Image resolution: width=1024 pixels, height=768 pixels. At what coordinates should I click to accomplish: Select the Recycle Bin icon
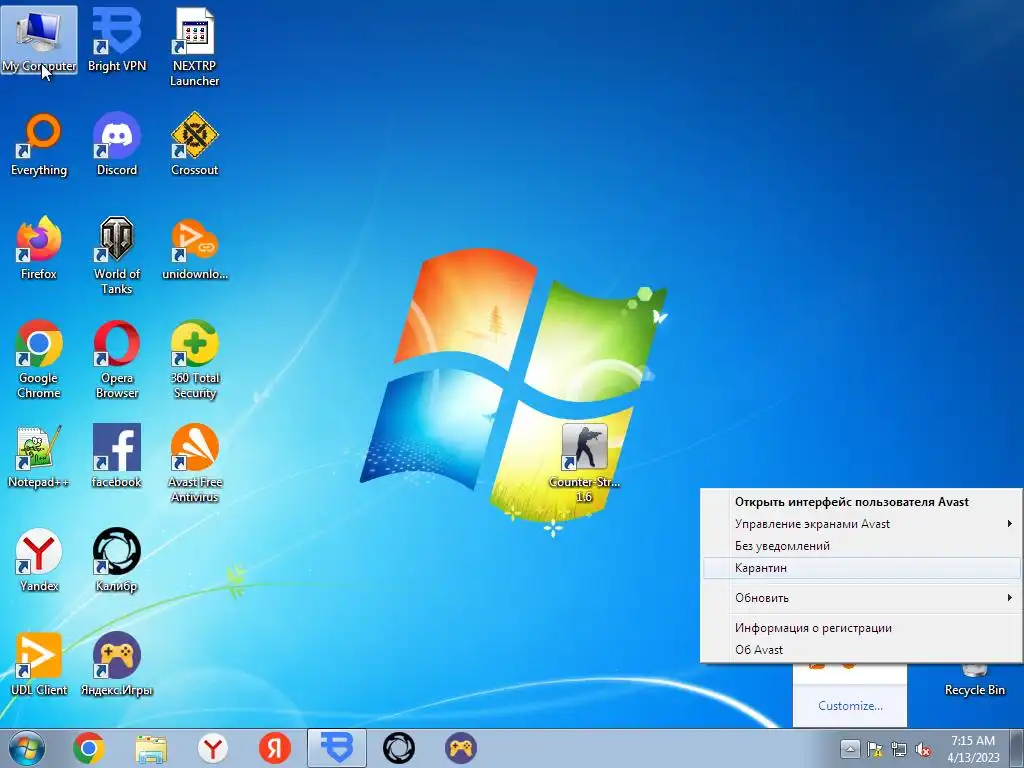974,679
